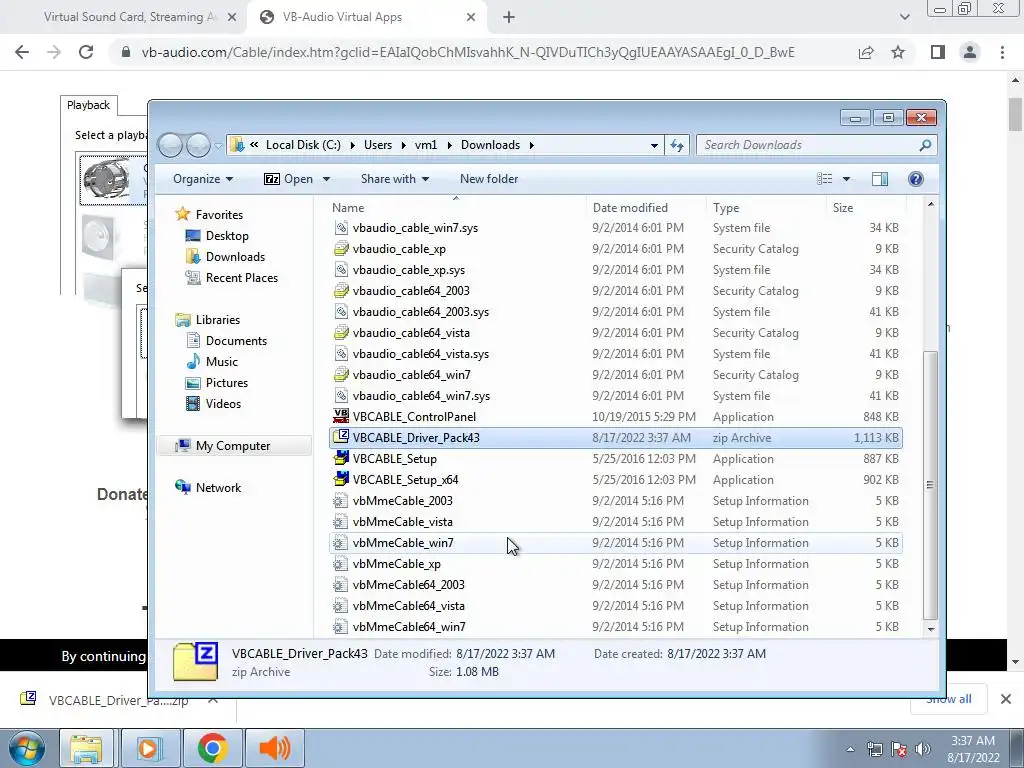Screen dimensions: 1024x768
Task: Open Pictures library
Action: tap(216, 383)
